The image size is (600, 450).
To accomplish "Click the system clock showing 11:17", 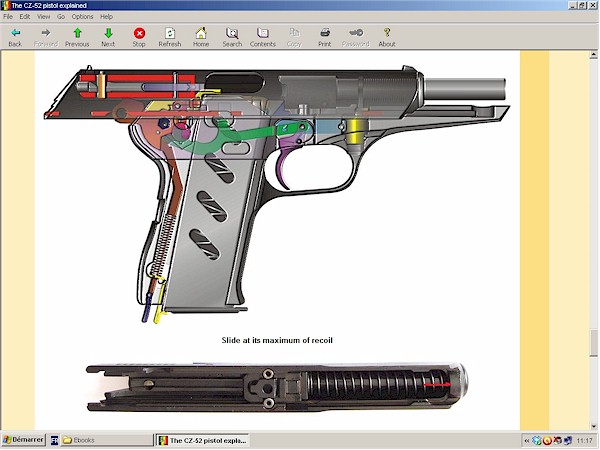I will click(584, 441).
